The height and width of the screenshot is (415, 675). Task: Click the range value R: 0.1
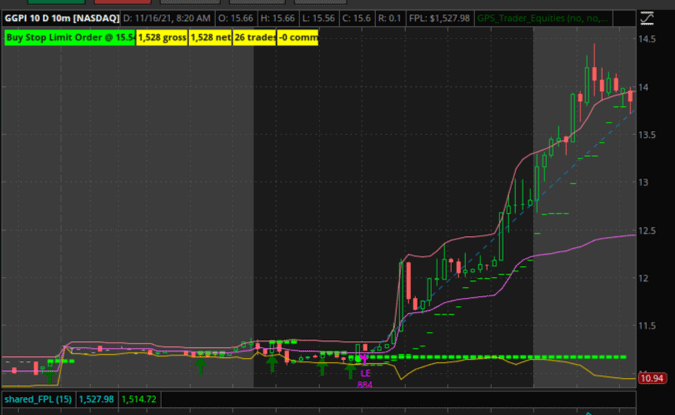[390, 19]
